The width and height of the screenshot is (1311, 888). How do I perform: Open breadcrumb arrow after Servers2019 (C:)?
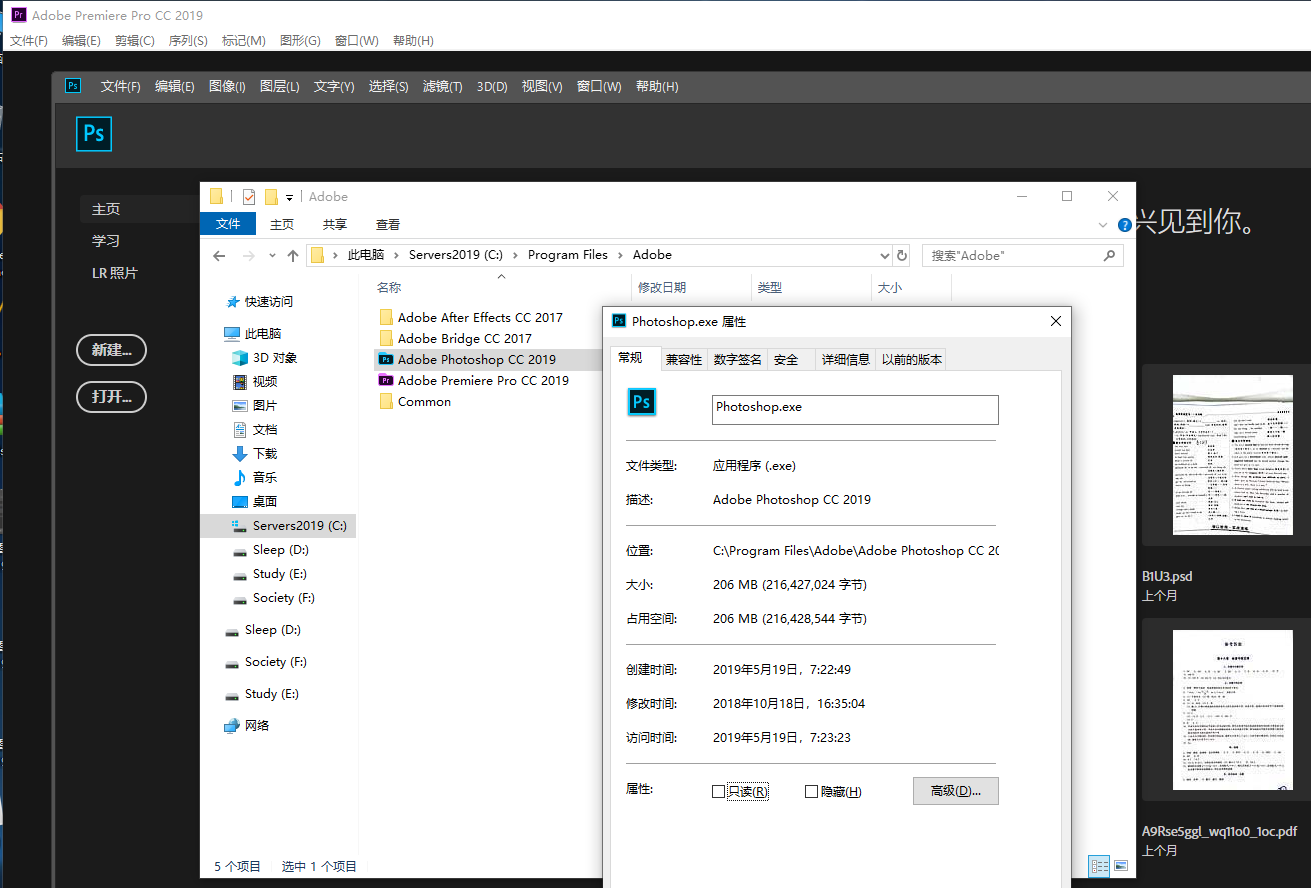click(x=518, y=255)
